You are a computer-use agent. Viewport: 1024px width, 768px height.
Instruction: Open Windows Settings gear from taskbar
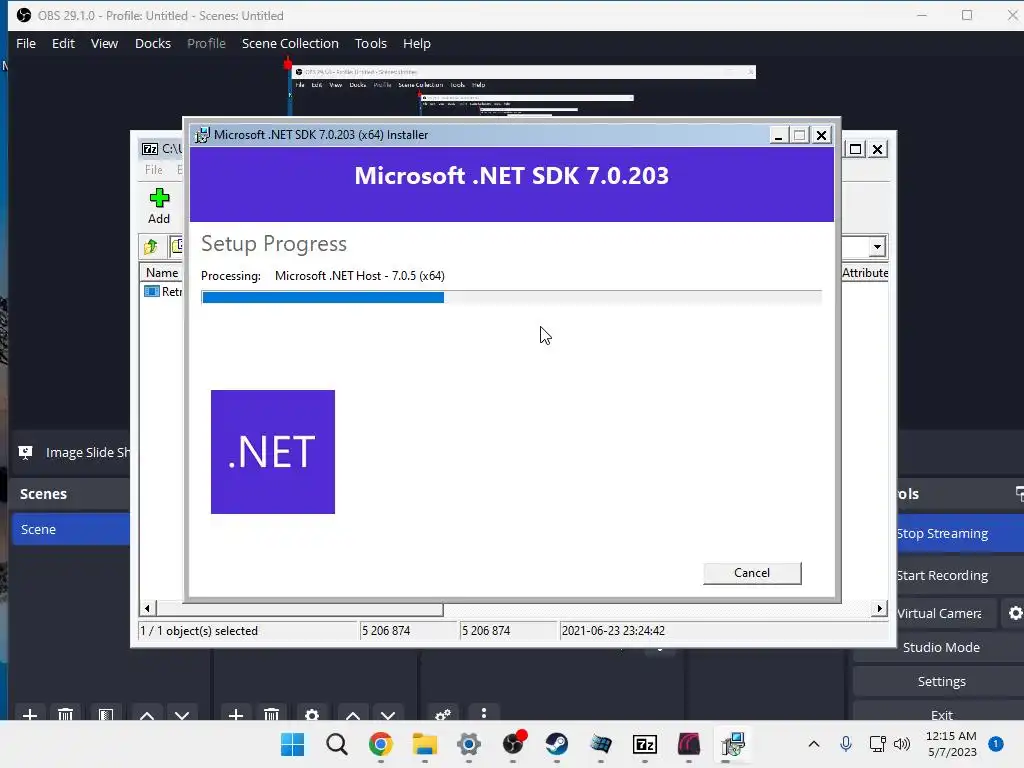tap(469, 744)
